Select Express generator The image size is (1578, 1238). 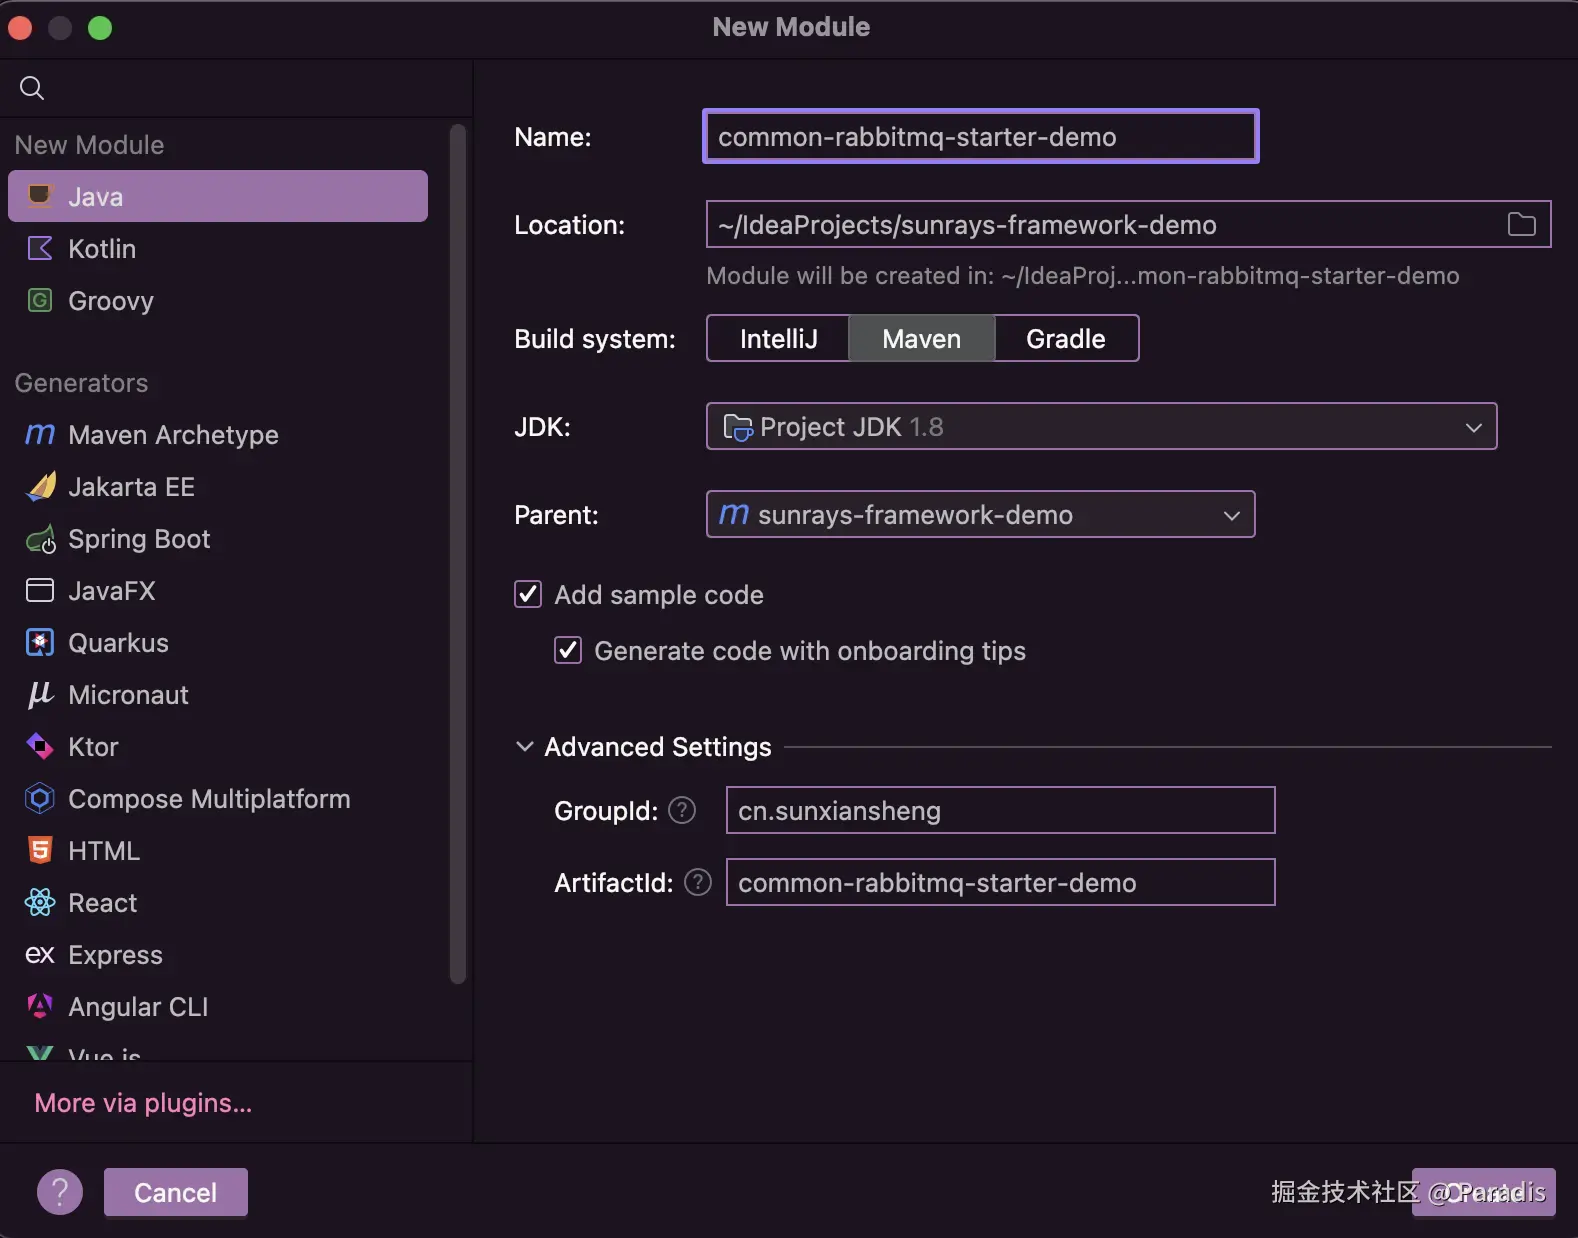pos(218,954)
